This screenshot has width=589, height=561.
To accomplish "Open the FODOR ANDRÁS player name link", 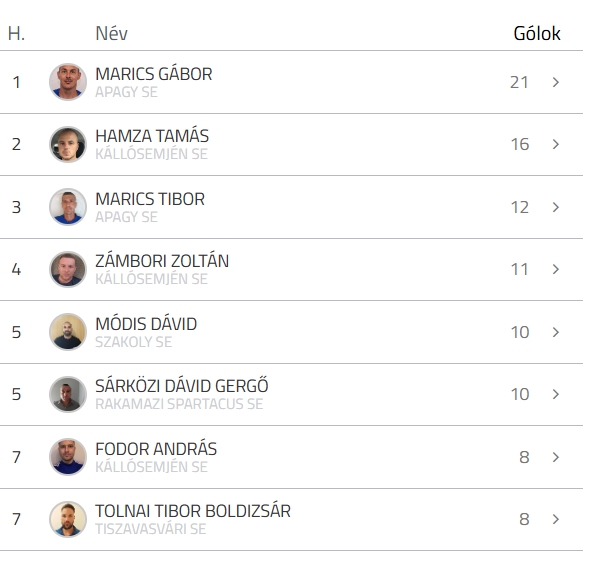I will 156,449.
